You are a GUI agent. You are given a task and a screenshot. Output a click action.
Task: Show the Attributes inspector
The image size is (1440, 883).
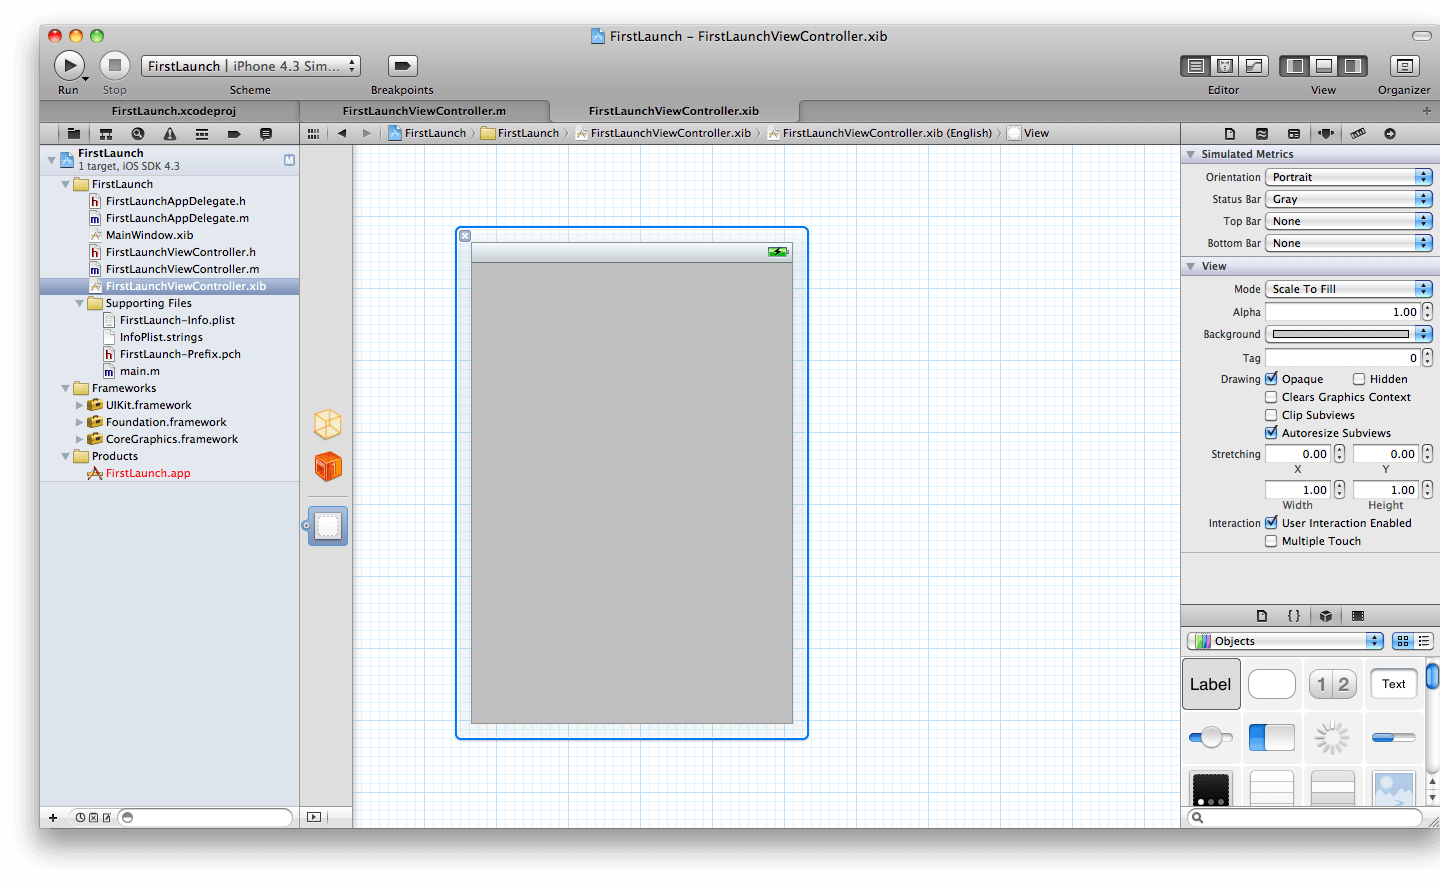click(x=1326, y=134)
